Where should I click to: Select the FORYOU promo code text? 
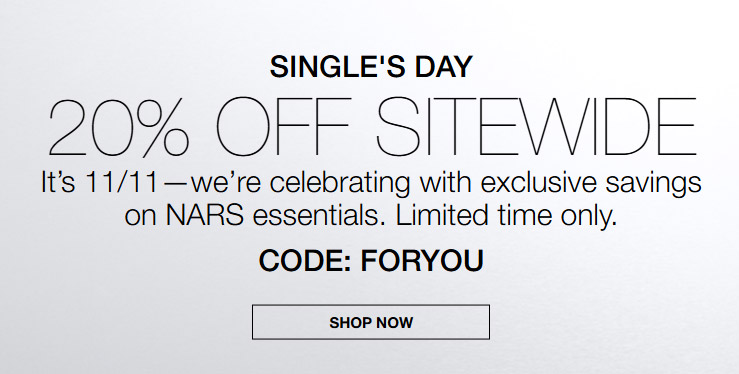click(422, 261)
